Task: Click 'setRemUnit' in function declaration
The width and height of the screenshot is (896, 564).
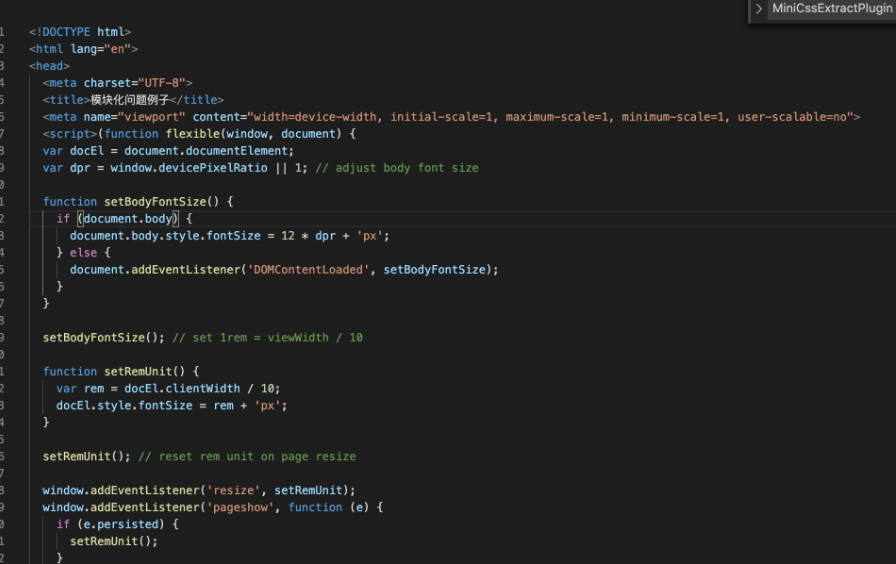Action: pos(138,371)
